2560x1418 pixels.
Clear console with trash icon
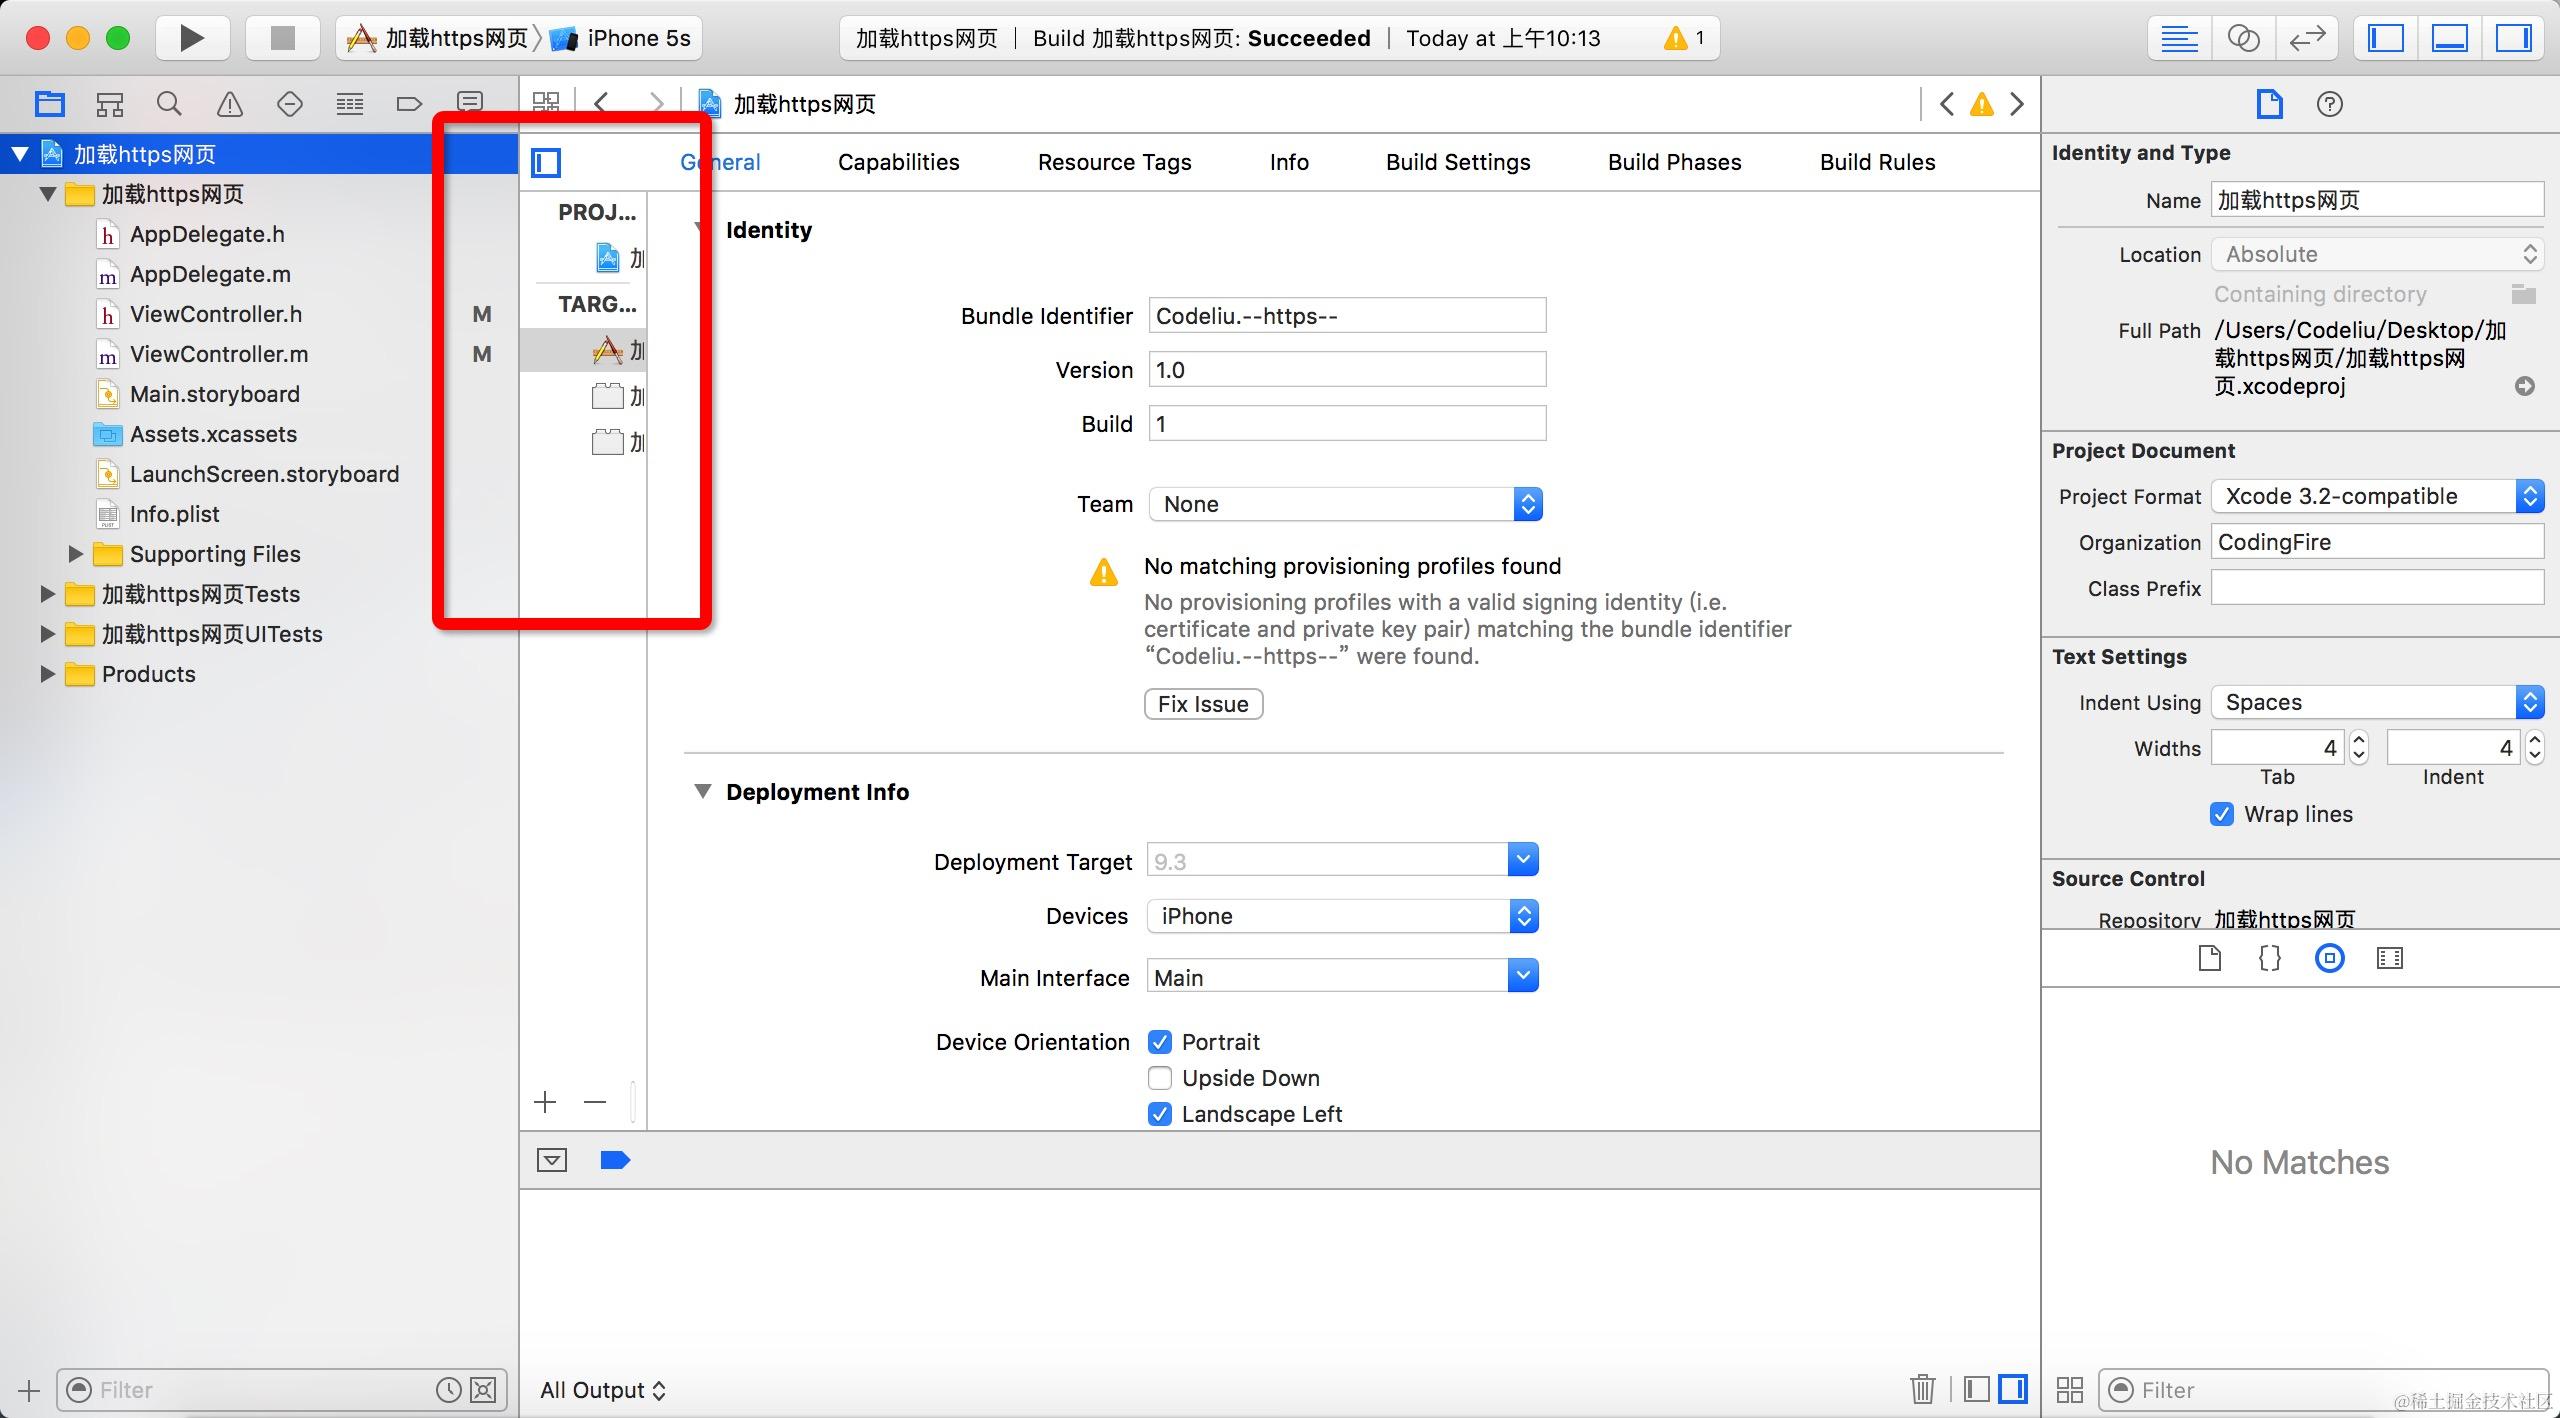click(1921, 1388)
